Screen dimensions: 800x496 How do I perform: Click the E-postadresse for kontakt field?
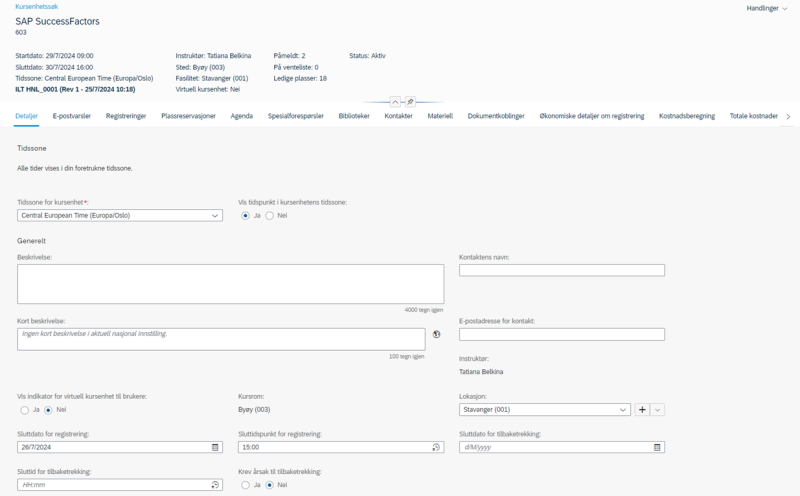(x=562, y=334)
